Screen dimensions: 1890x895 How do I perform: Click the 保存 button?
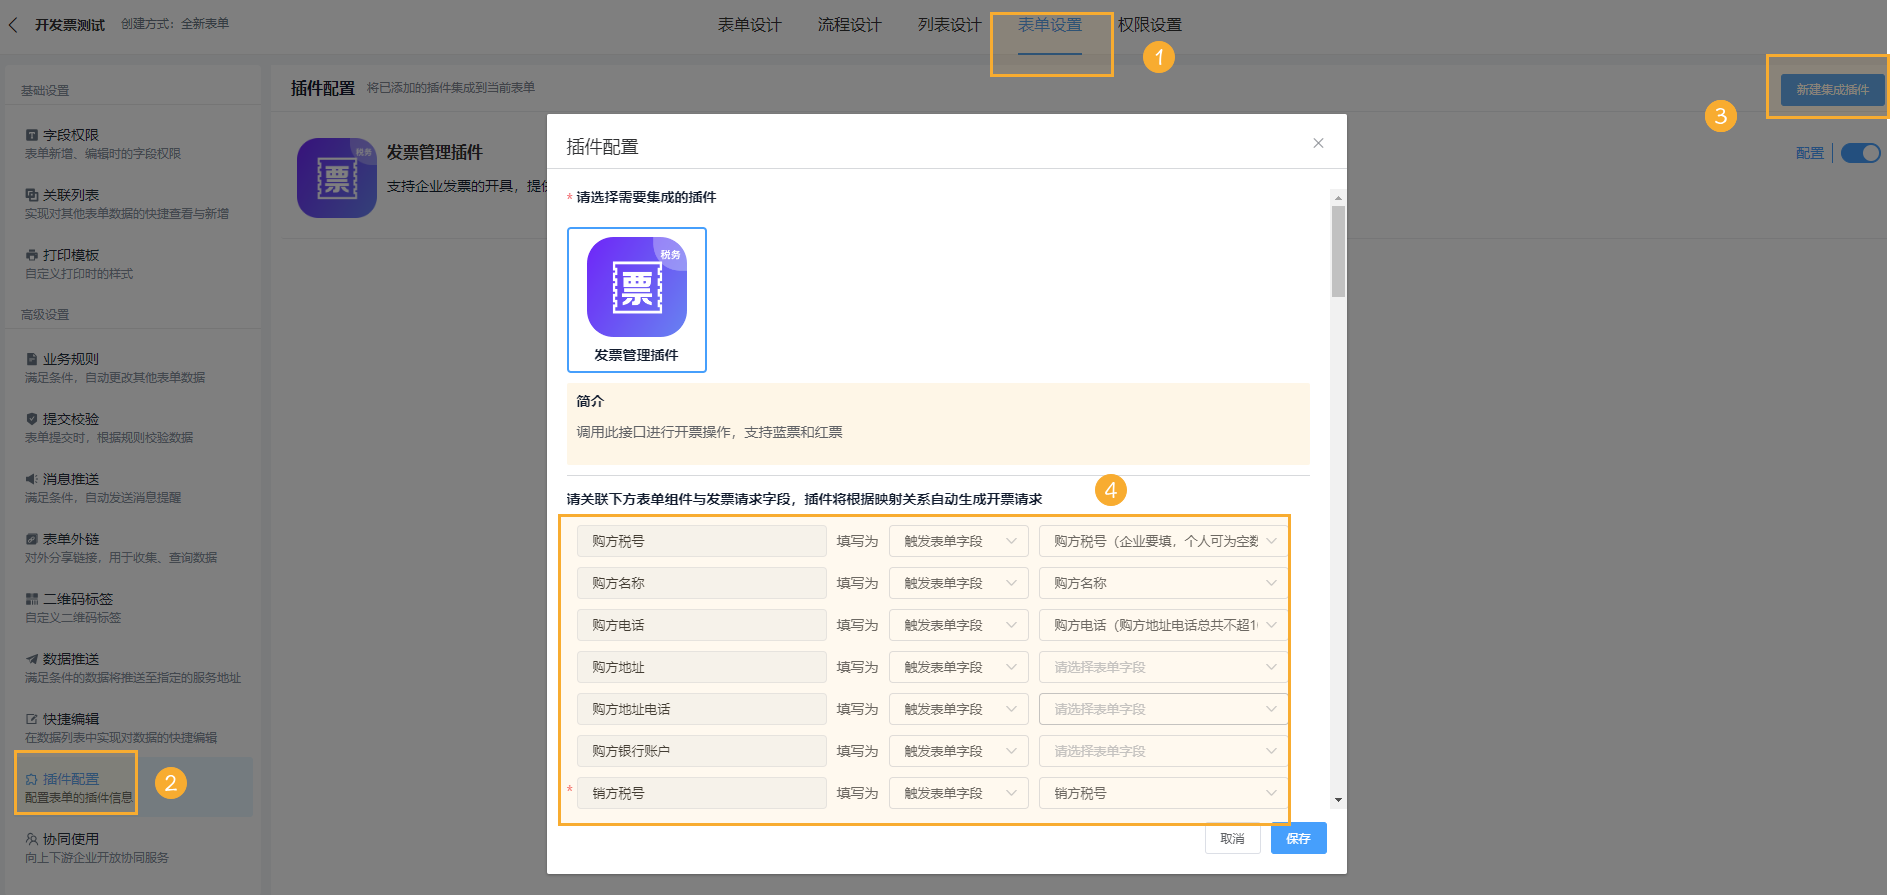(1298, 838)
